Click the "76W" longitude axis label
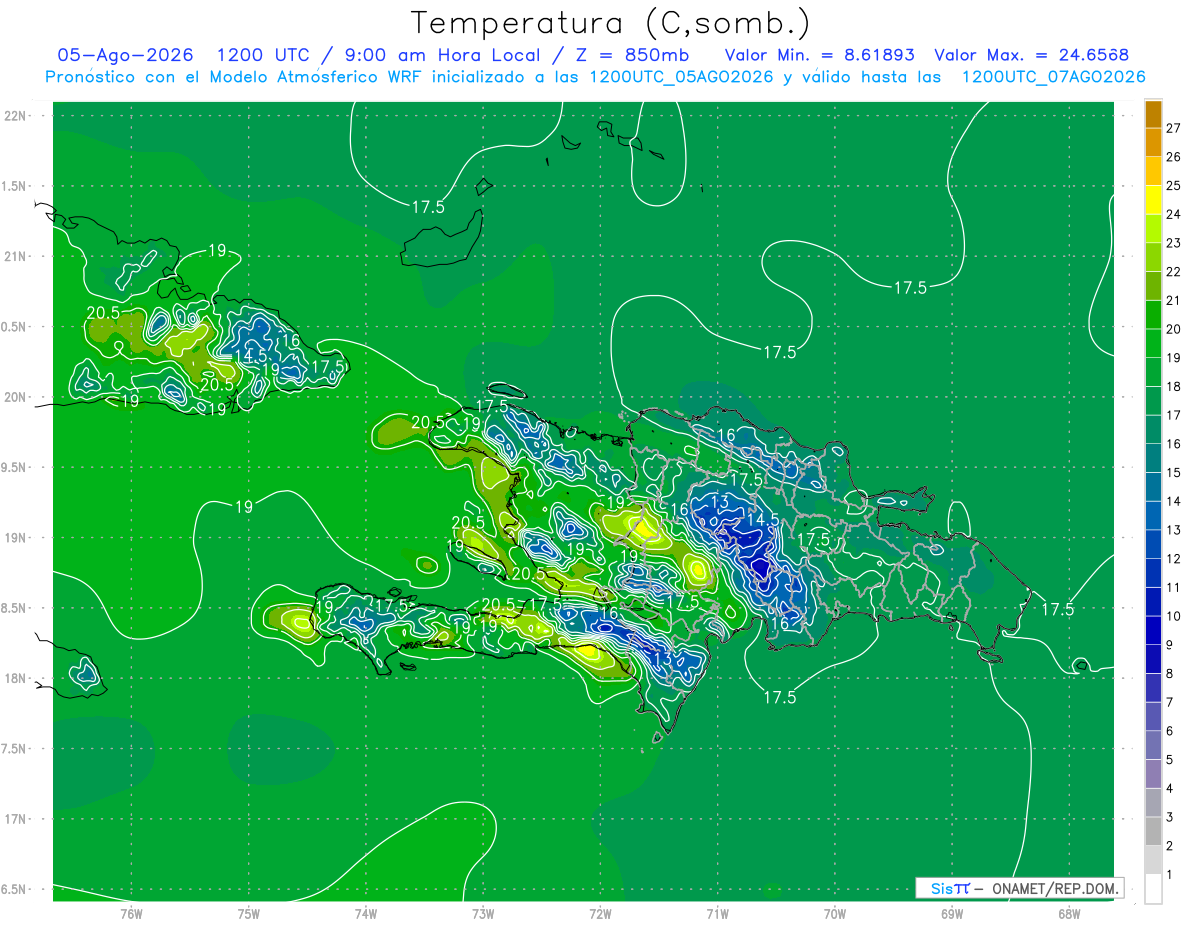The width and height of the screenshot is (1200, 927). pos(131,913)
